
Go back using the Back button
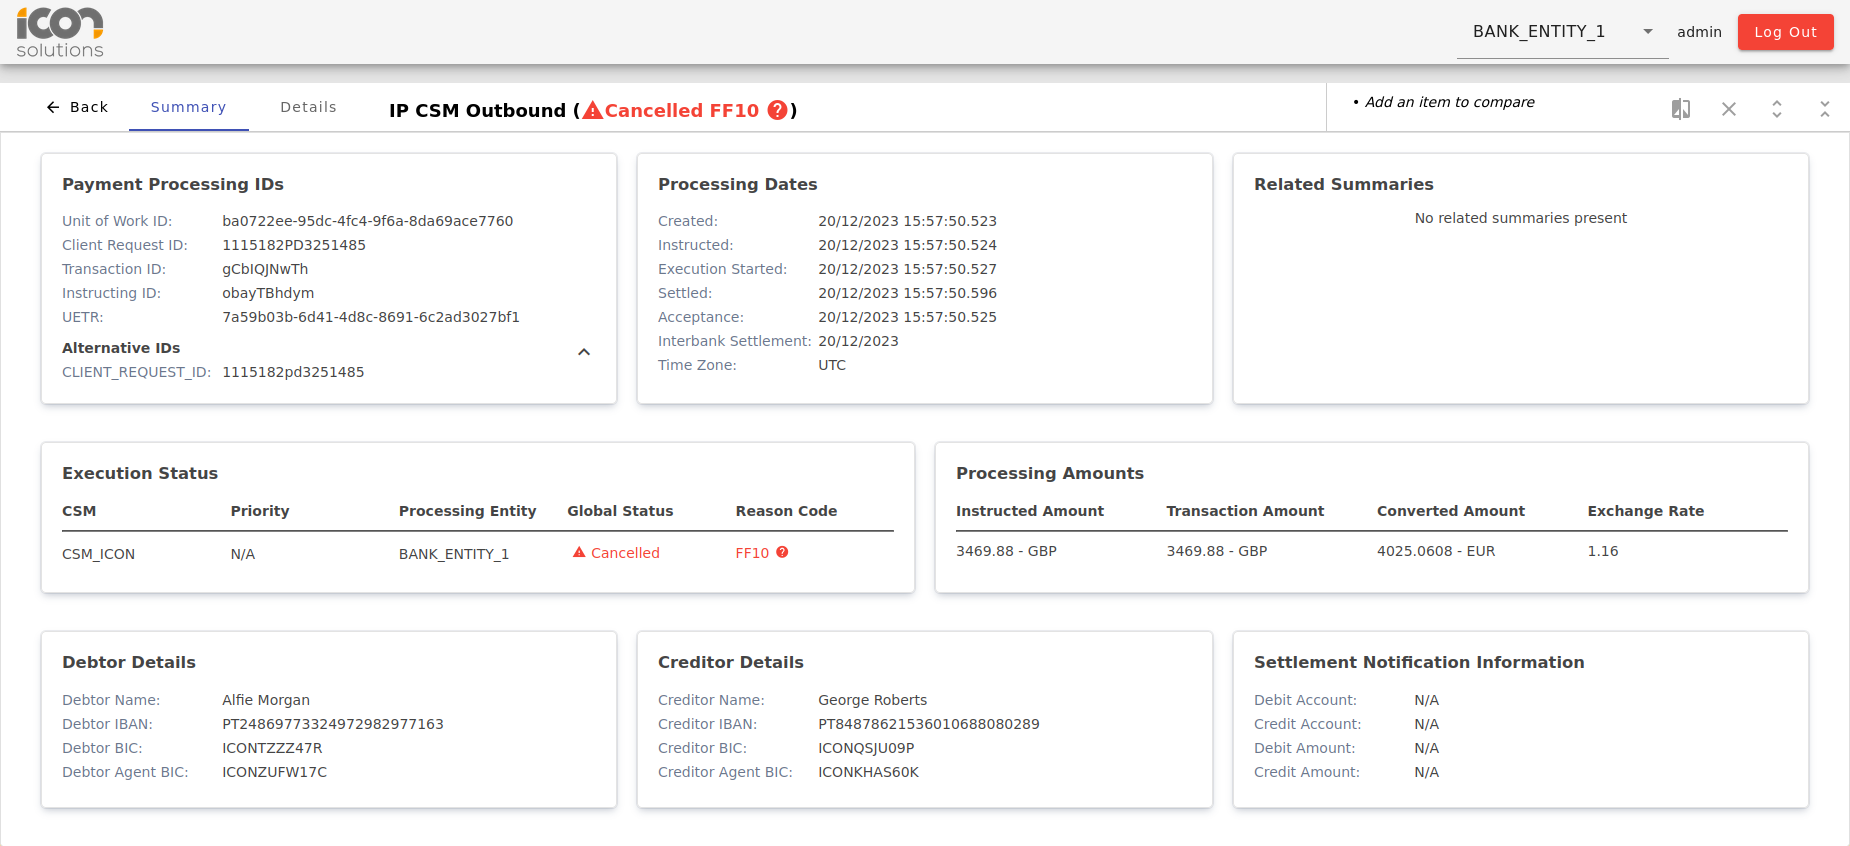pos(77,107)
